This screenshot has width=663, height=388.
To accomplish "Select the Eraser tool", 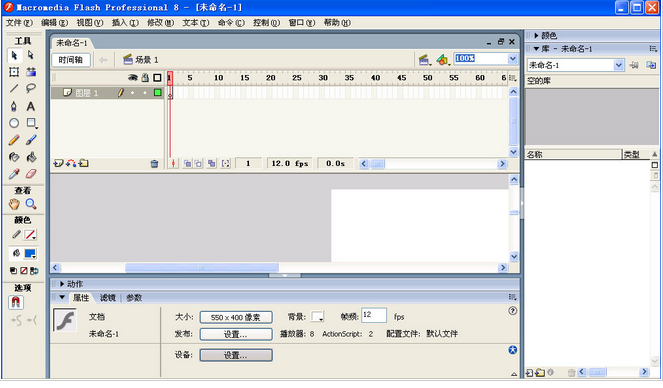I will pyautogui.click(x=31, y=174).
